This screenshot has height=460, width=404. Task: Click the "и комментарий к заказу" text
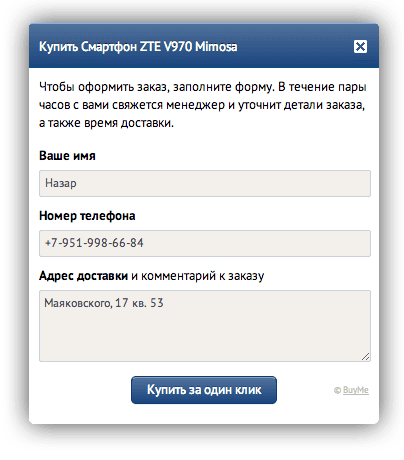198,276
